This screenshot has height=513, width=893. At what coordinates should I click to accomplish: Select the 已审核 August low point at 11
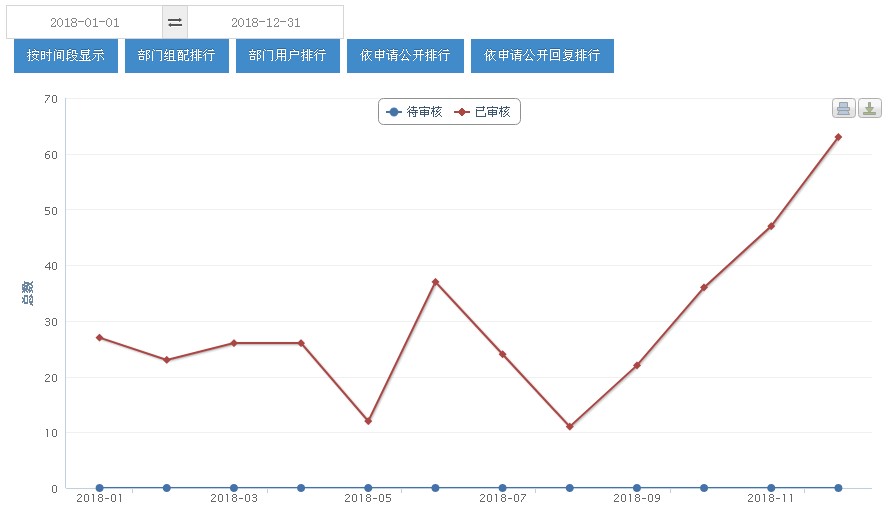point(570,426)
